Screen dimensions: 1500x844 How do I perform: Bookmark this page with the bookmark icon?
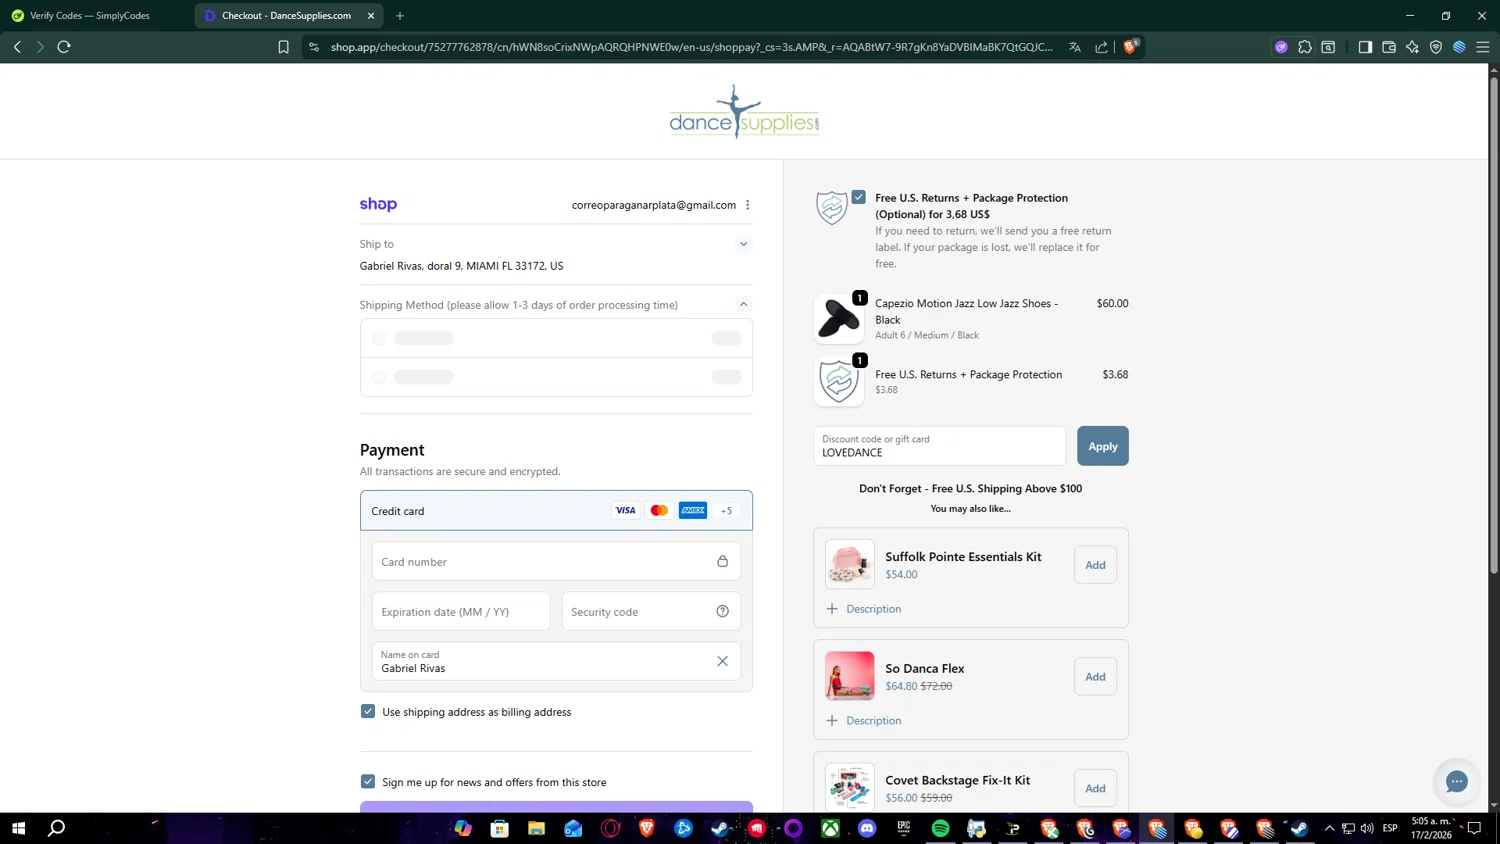point(283,47)
